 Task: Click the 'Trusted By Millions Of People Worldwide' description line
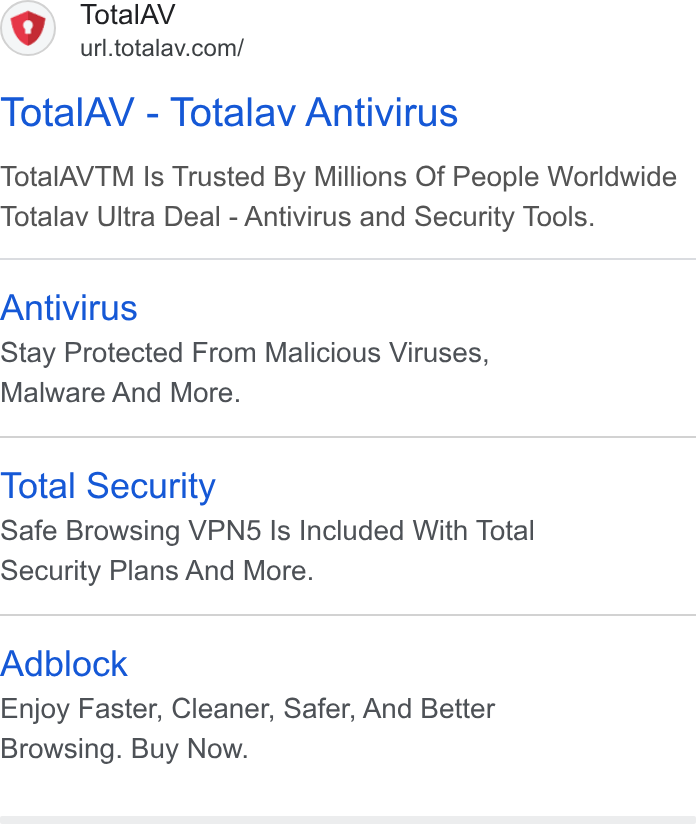click(x=339, y=177)
